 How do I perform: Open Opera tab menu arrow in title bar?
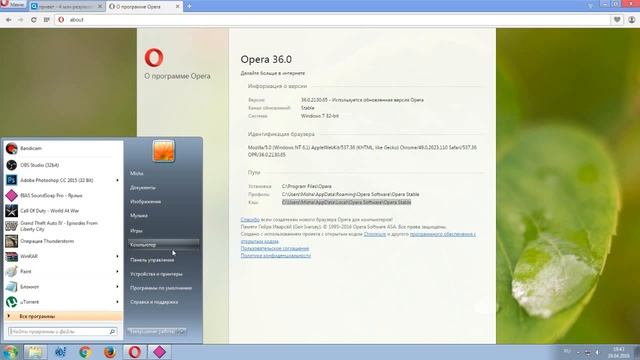(590, 5)
